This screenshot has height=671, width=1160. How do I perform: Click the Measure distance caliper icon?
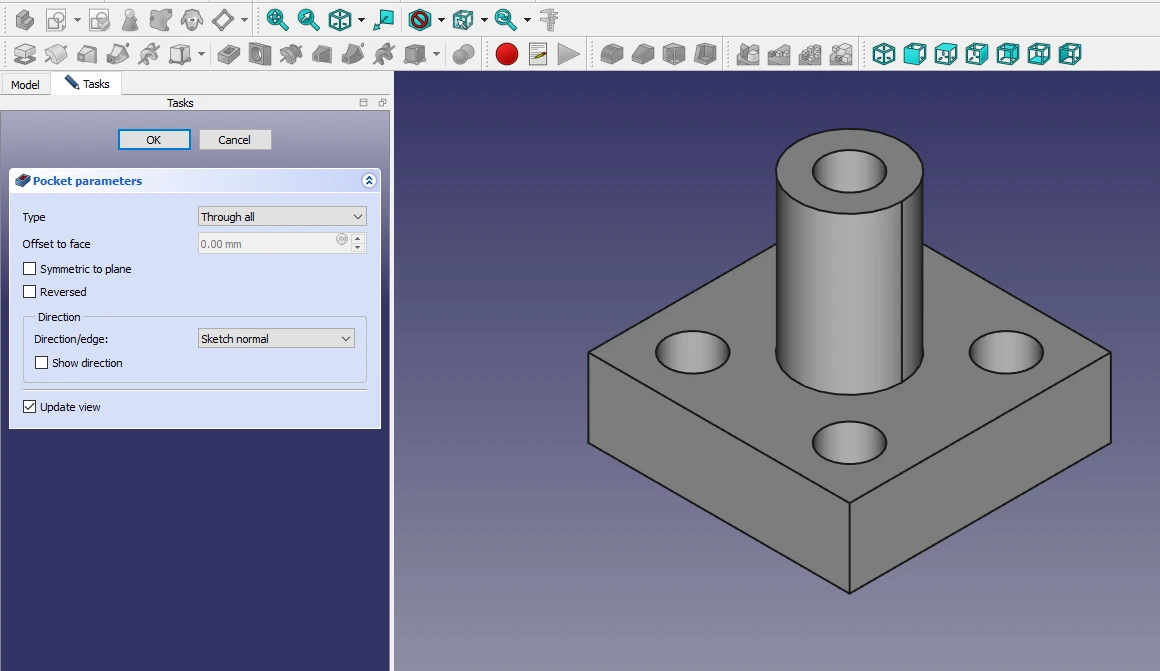549,19
